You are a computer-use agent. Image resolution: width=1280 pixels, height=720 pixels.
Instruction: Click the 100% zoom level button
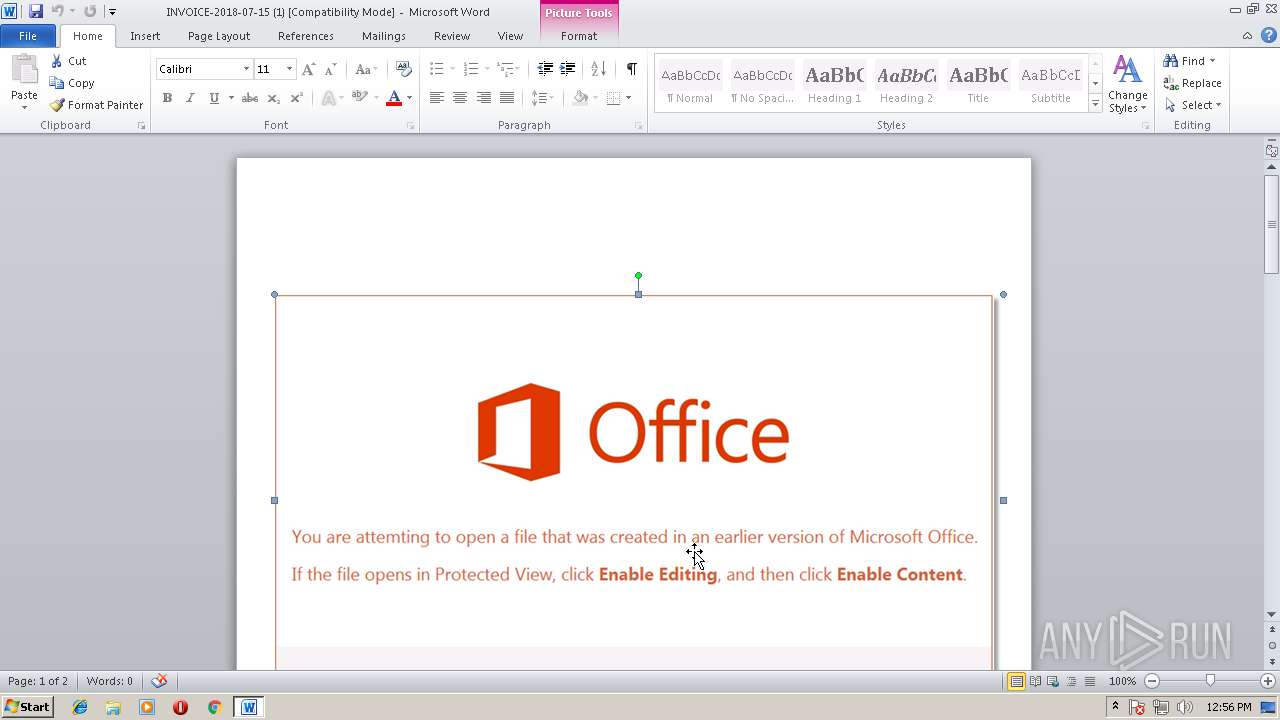(x=1122, y=681)
